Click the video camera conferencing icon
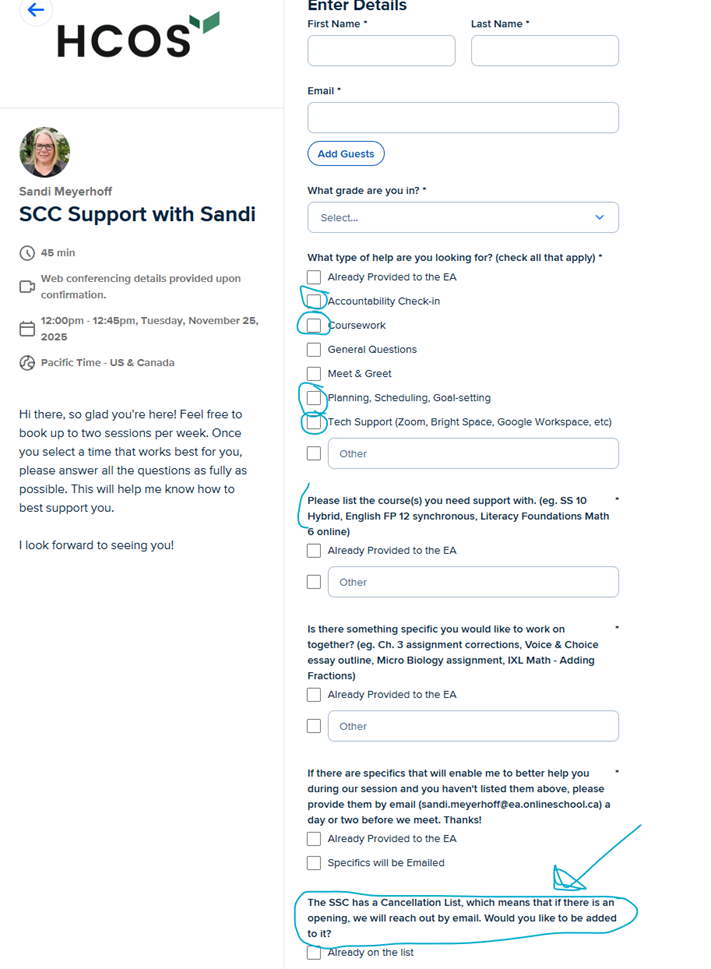 click(27, 287)
